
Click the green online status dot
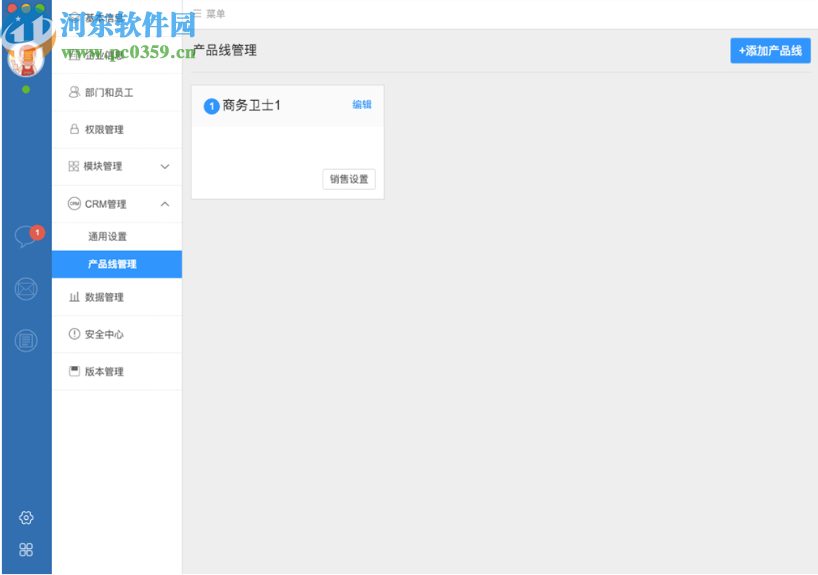pyautogui.click(x=26, y=90)
